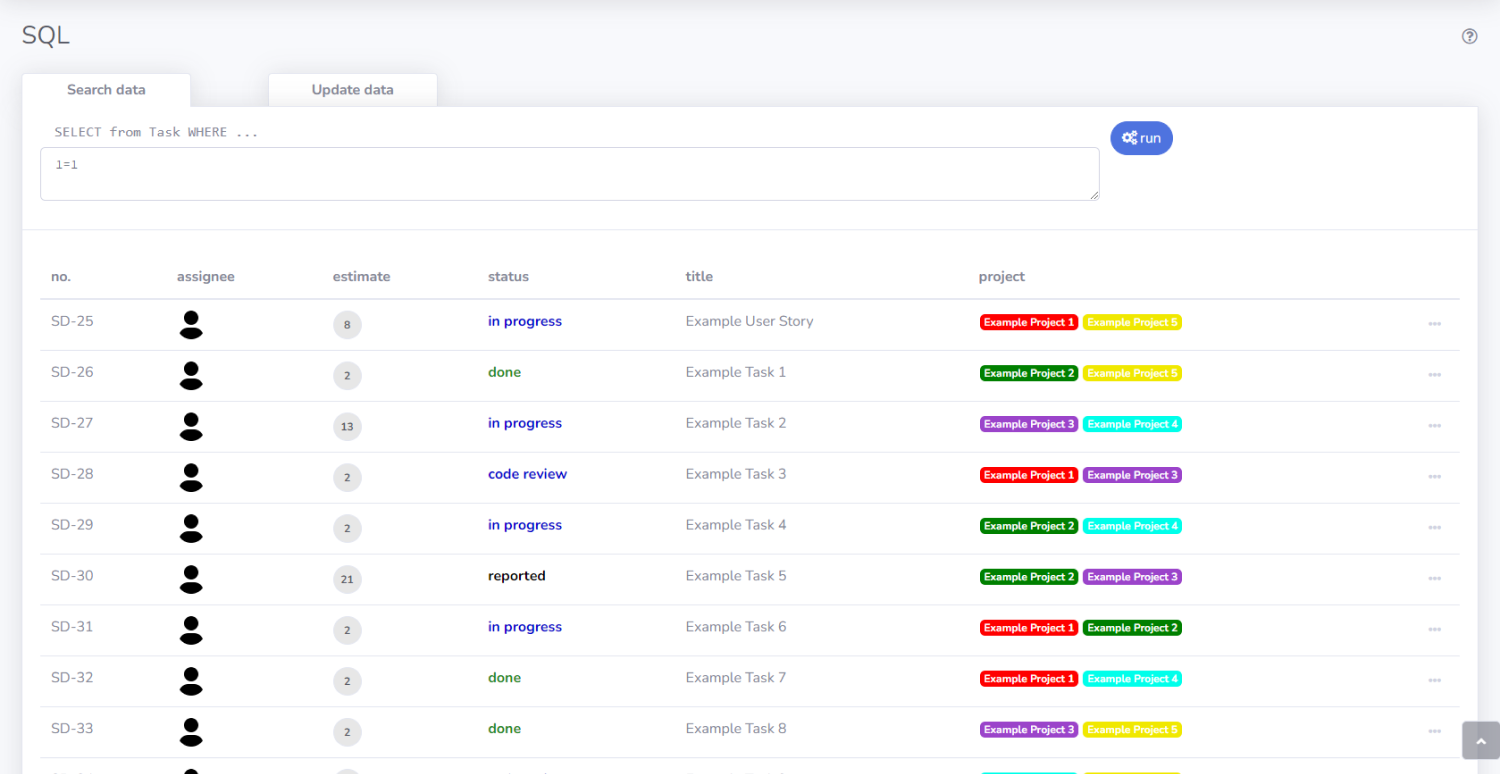The width and height of the screenshot is (1500, 774).
Task: Click estimate badge 8 in SD-25 row
Action: click(347, 325)
